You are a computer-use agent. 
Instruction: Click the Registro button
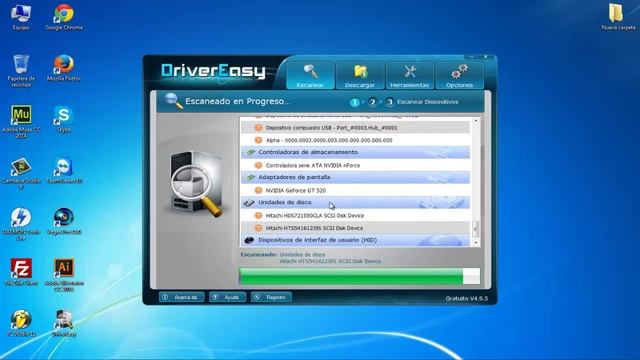click(271, 297)
